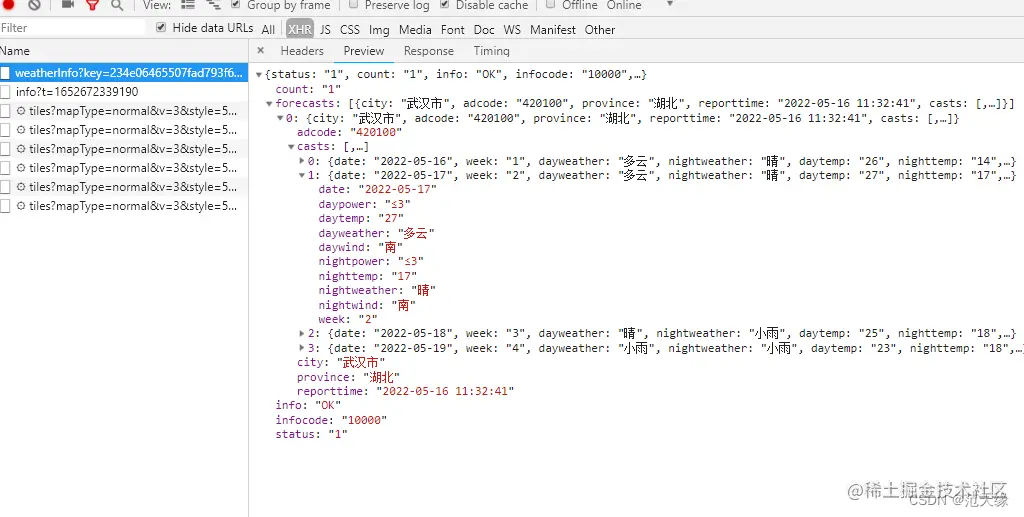
Task: Click the standalone status: "1" property line
Action: coord(312,433)
